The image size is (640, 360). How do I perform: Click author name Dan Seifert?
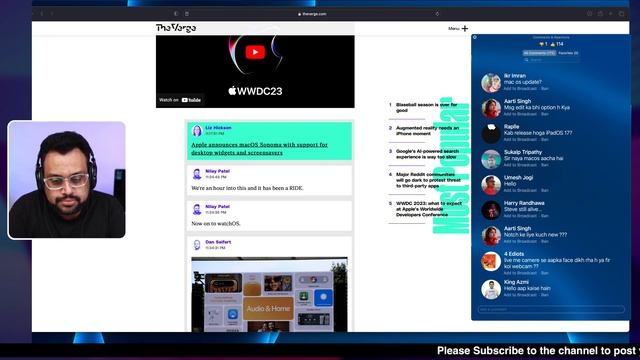[x=218, y=242]
